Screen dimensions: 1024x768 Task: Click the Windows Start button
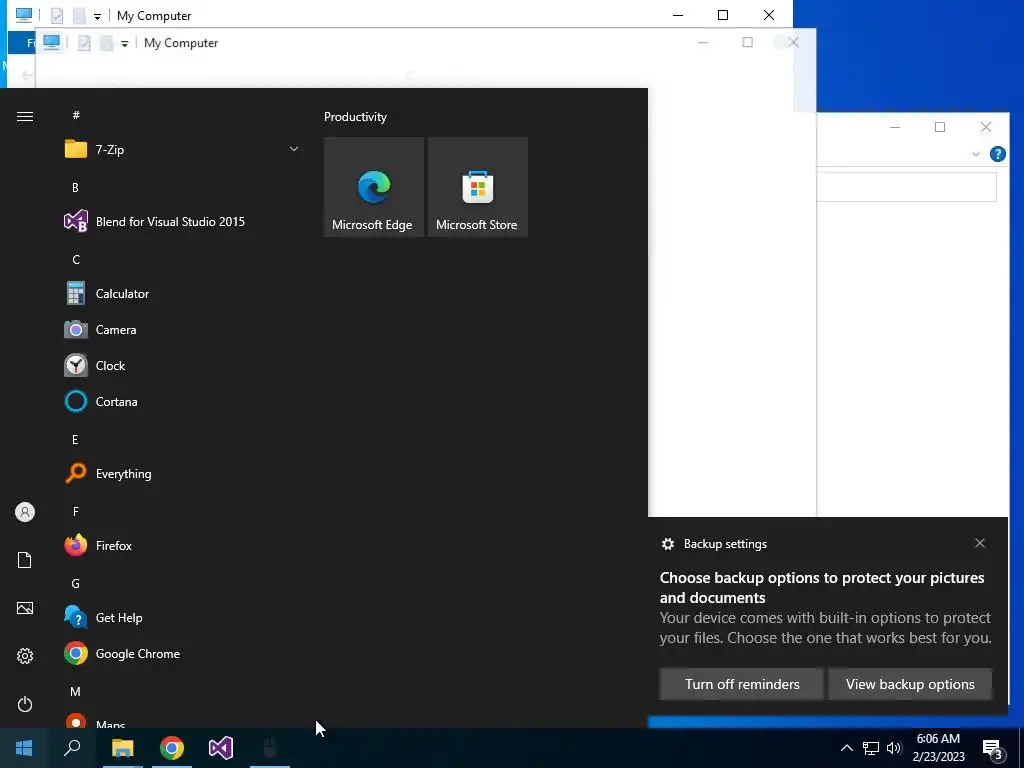[x=24, y=748]
